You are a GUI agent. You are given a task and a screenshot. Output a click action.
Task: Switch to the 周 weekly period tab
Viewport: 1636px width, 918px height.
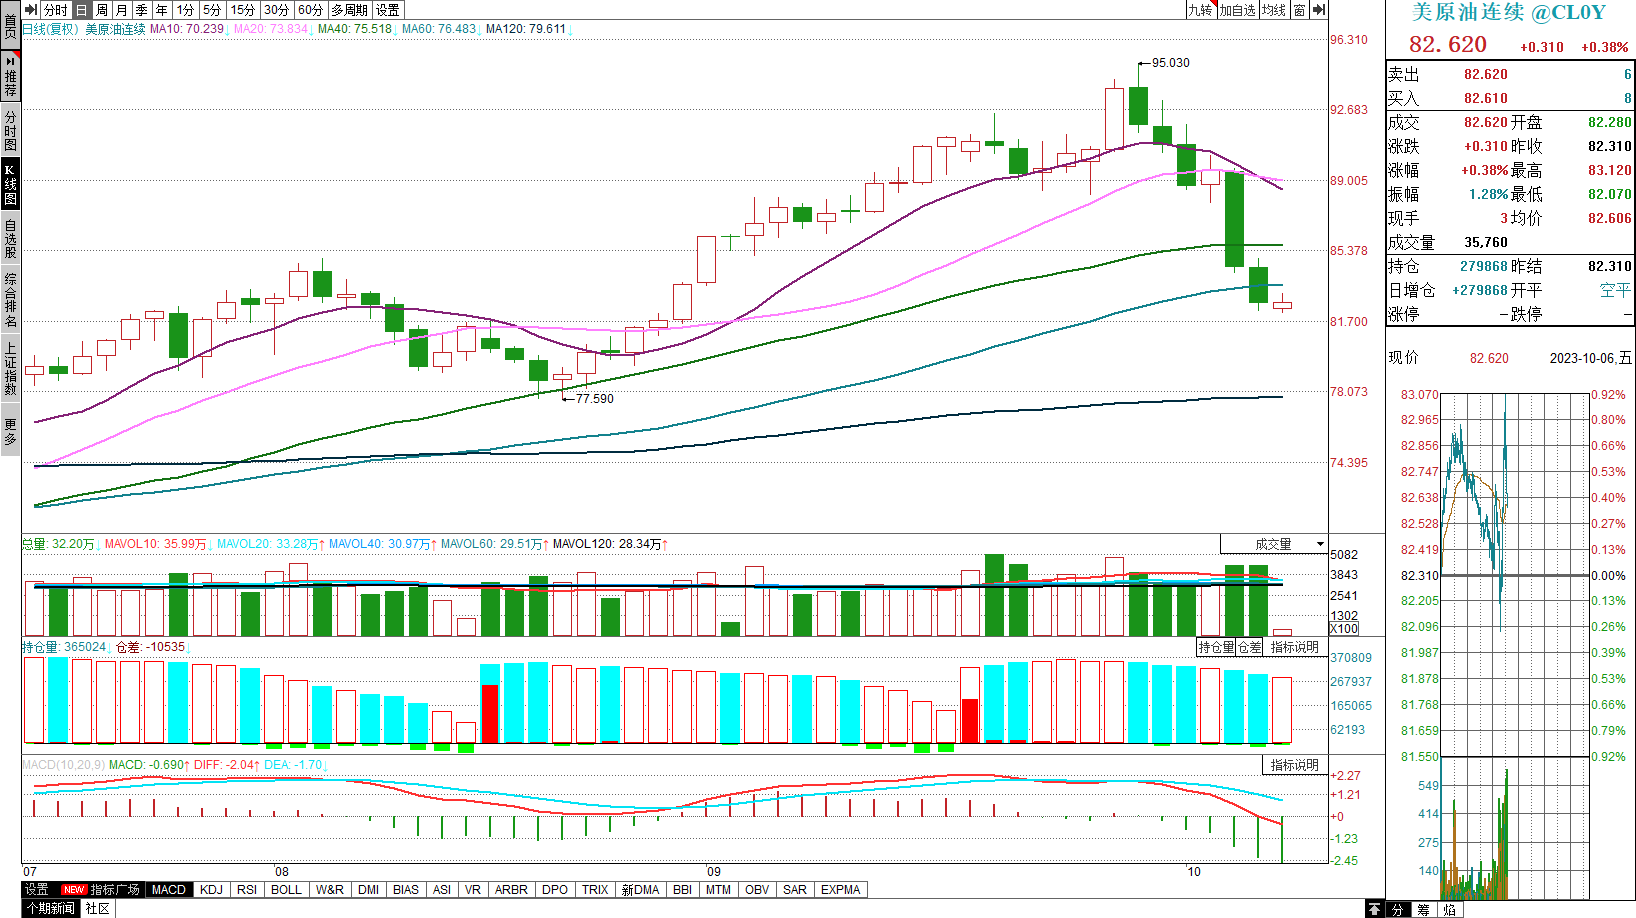[102, 10]
